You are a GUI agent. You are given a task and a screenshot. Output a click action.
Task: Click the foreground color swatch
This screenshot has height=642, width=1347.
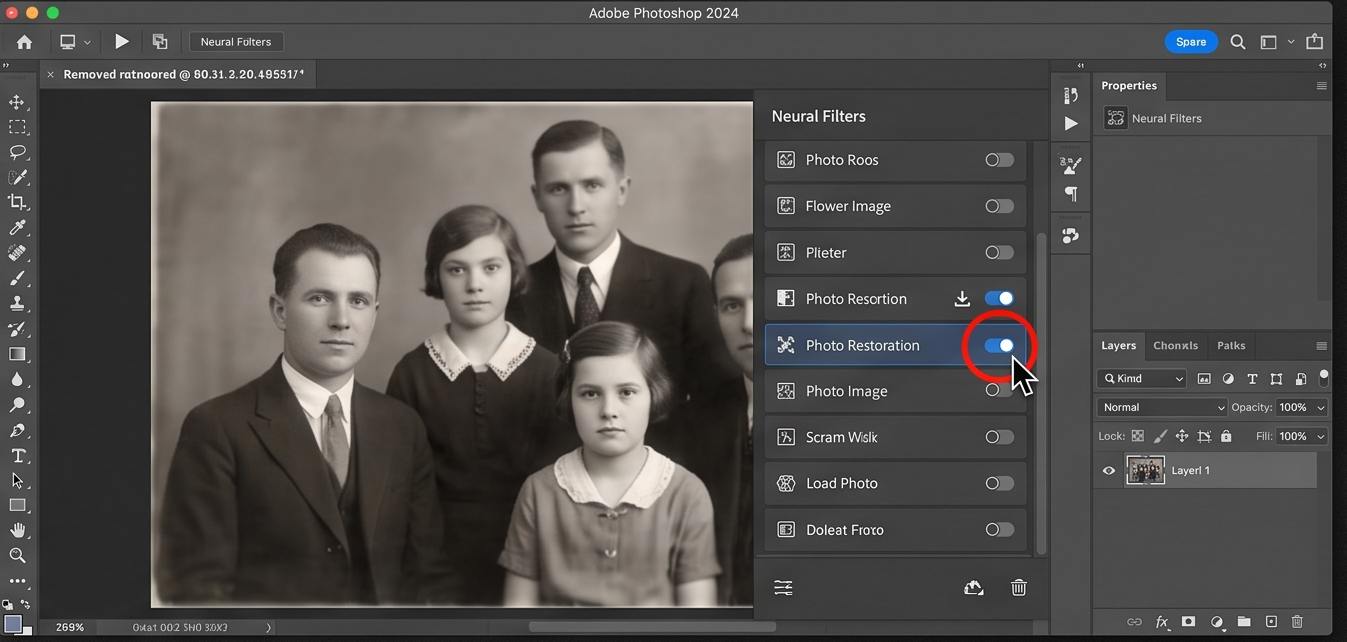click(12, 624)
